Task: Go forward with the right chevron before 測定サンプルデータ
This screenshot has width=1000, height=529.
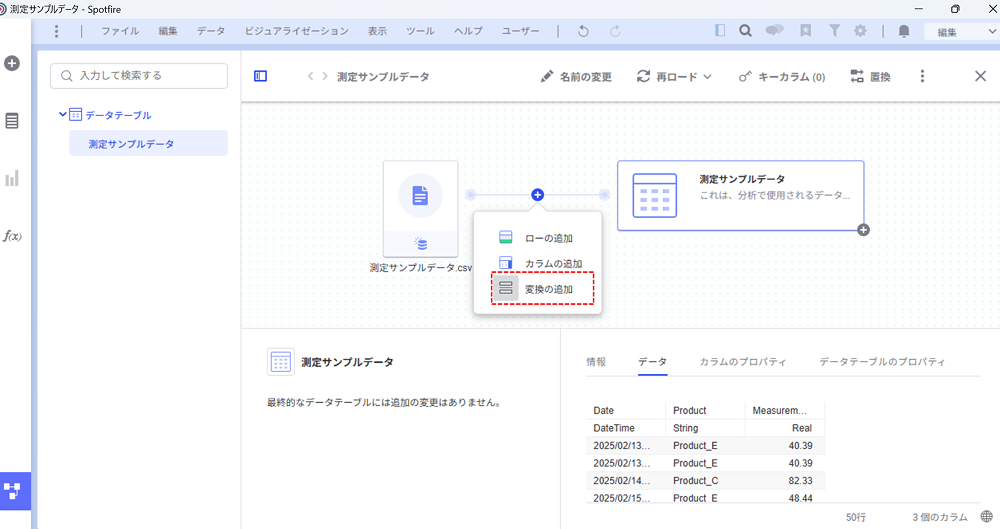Action: 325,76
